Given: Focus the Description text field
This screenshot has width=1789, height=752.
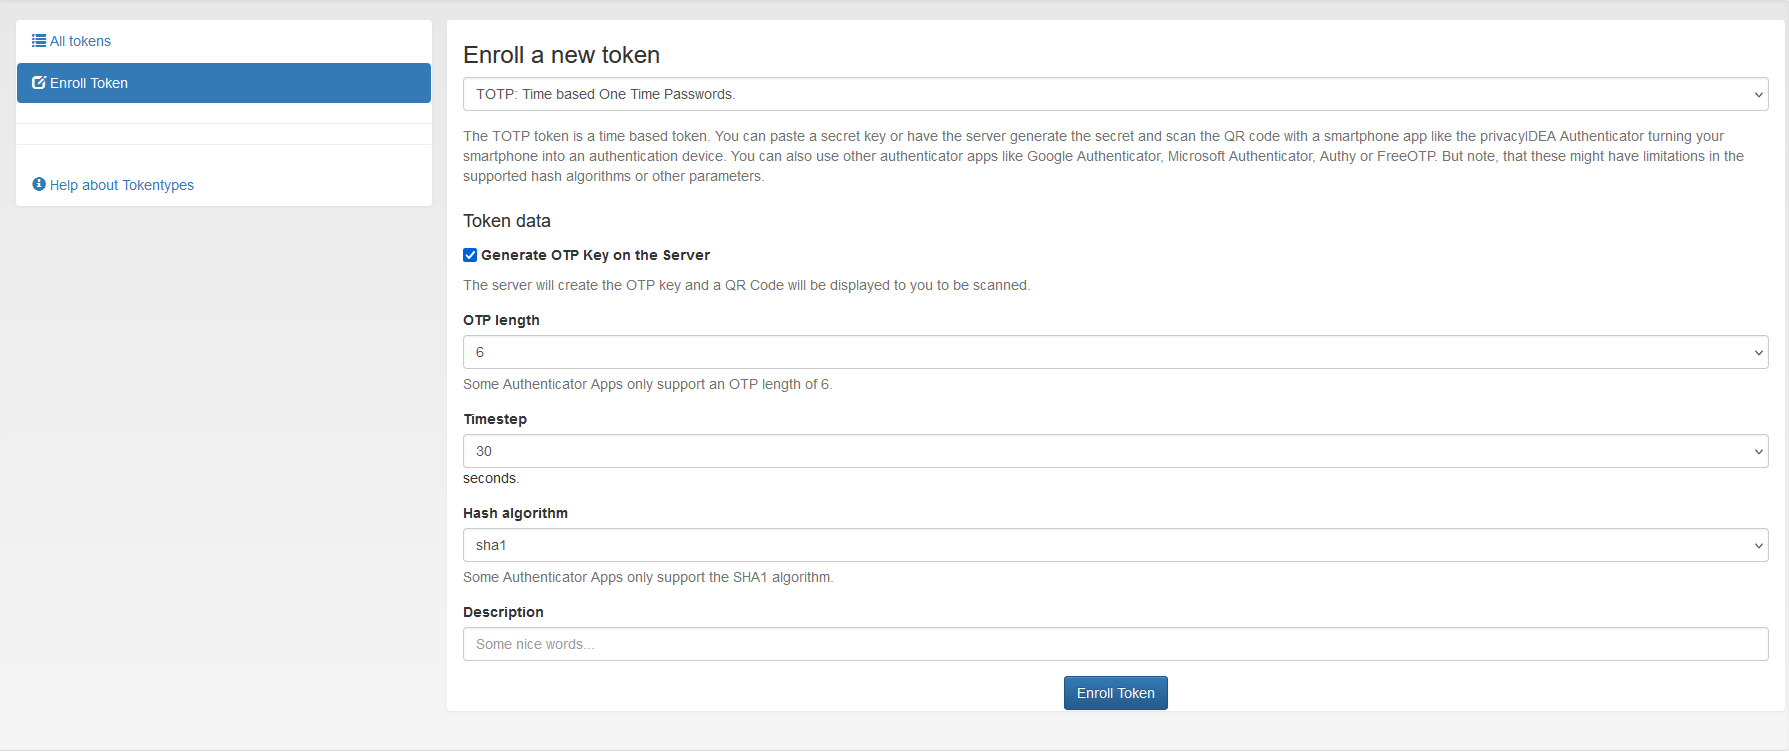Looking at the screenshot, I should pos(1115,645).
